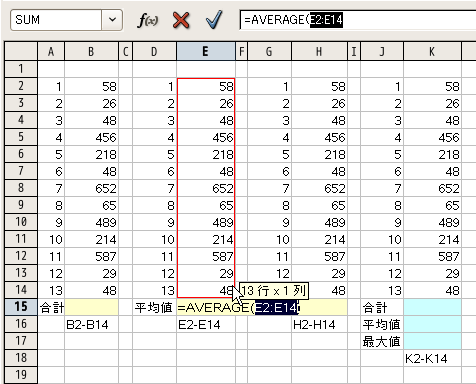Click cell D11 containing 10
This screenshot has width=476, height=384.
click(154, 239)
